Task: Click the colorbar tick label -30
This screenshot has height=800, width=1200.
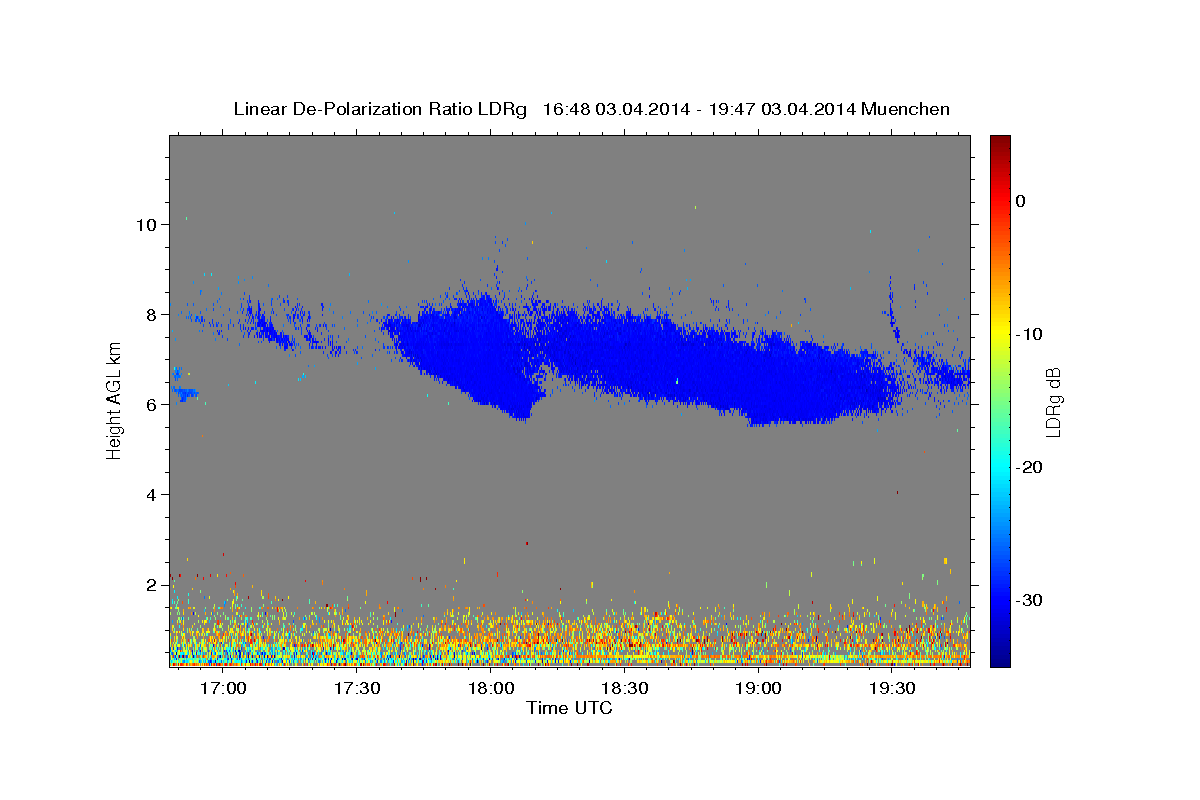Action: point(1029,600)
